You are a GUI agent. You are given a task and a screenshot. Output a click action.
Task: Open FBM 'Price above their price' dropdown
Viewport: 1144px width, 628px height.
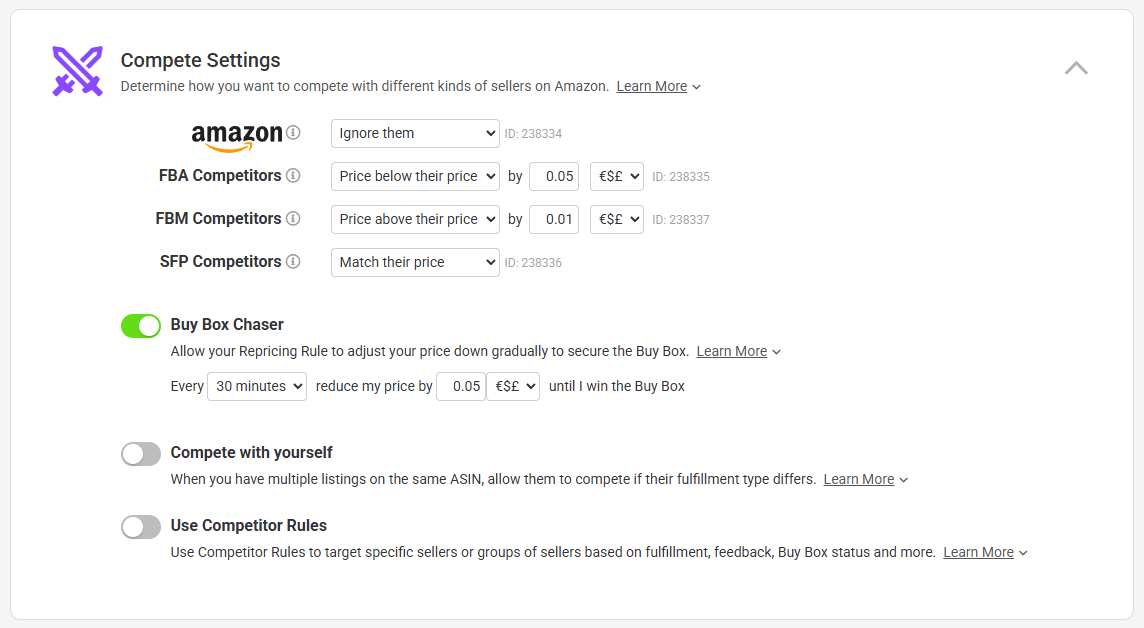(x=415, y=219)
